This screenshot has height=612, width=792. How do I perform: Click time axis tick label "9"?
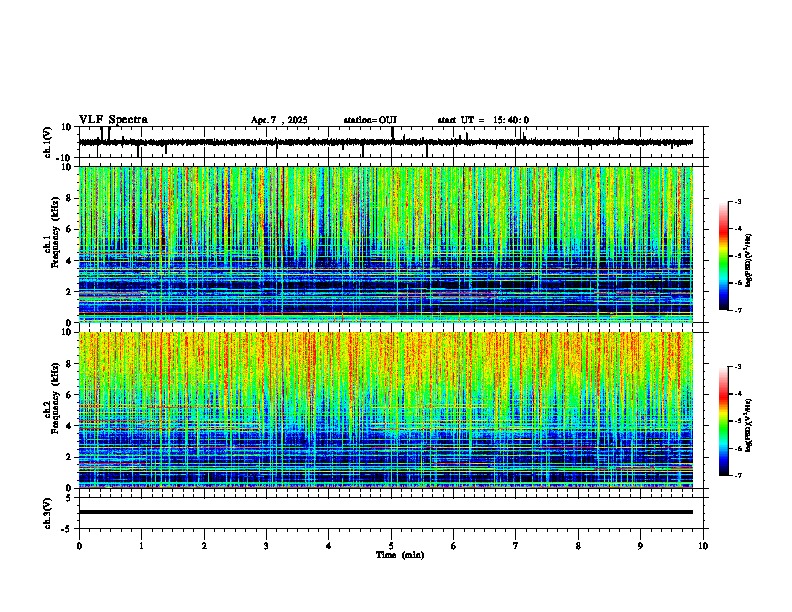pos(640,546)
